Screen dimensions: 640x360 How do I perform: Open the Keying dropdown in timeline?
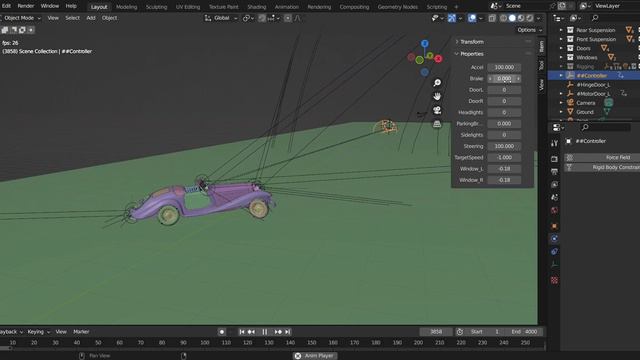point(38,332)
